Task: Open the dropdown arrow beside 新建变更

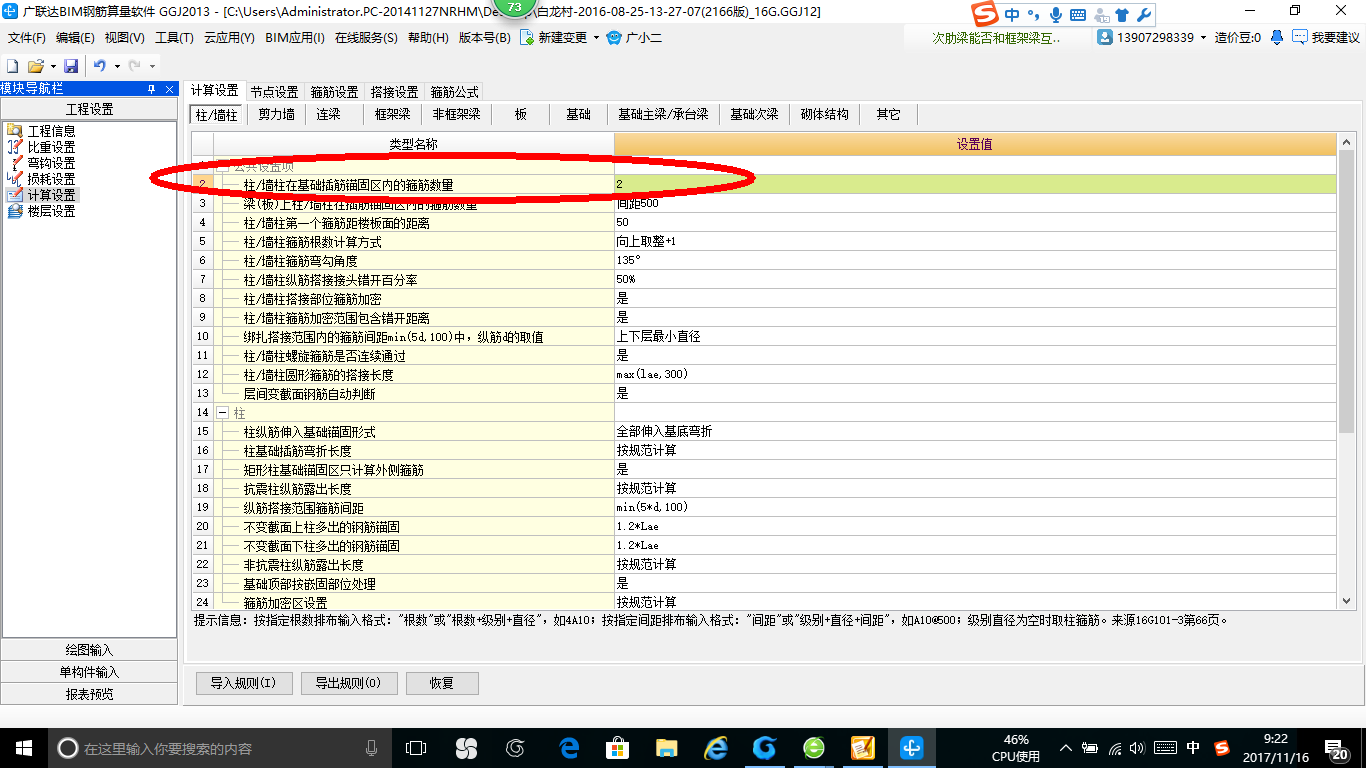Action: pyautogui.click(x=597, y=38)
